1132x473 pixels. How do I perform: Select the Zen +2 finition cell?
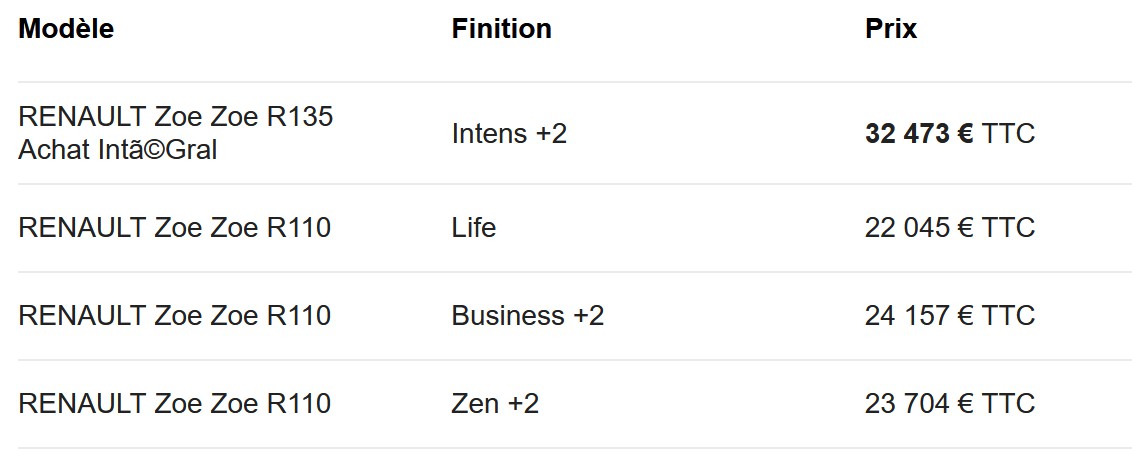495,404
